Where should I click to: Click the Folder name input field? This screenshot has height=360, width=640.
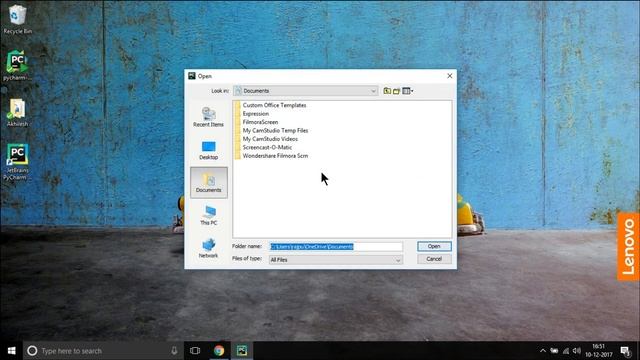336,247
